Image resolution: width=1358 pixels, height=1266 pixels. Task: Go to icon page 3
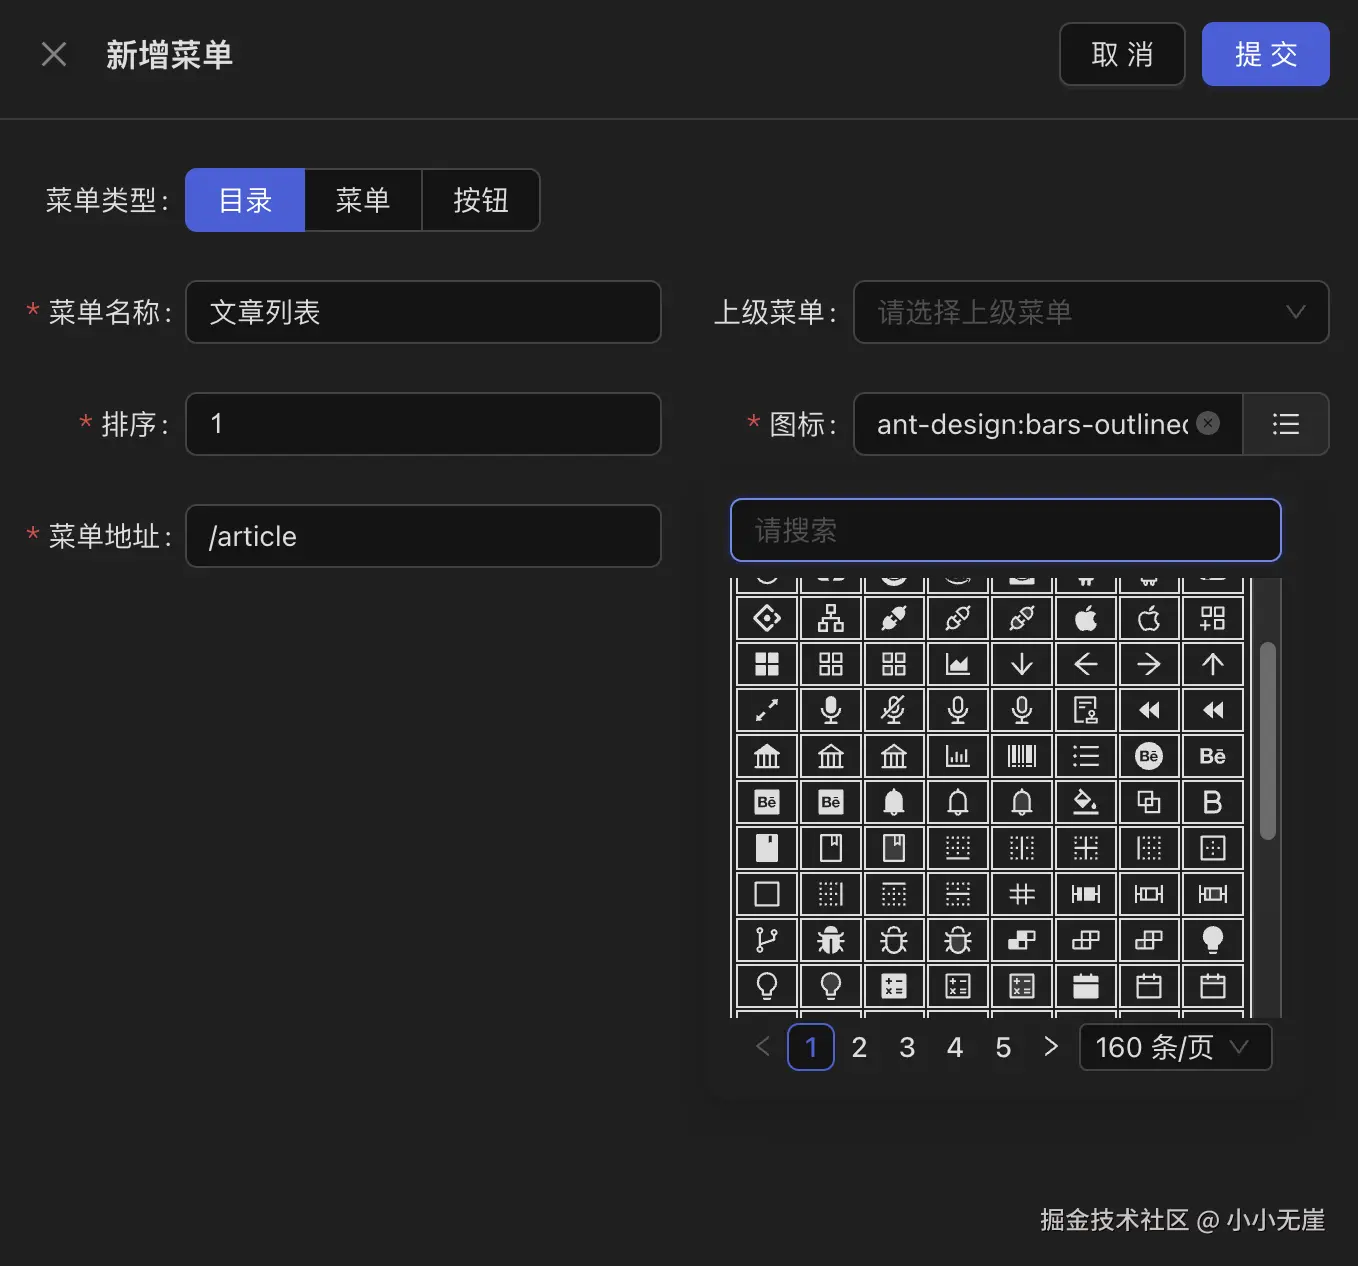point(907,1047)
